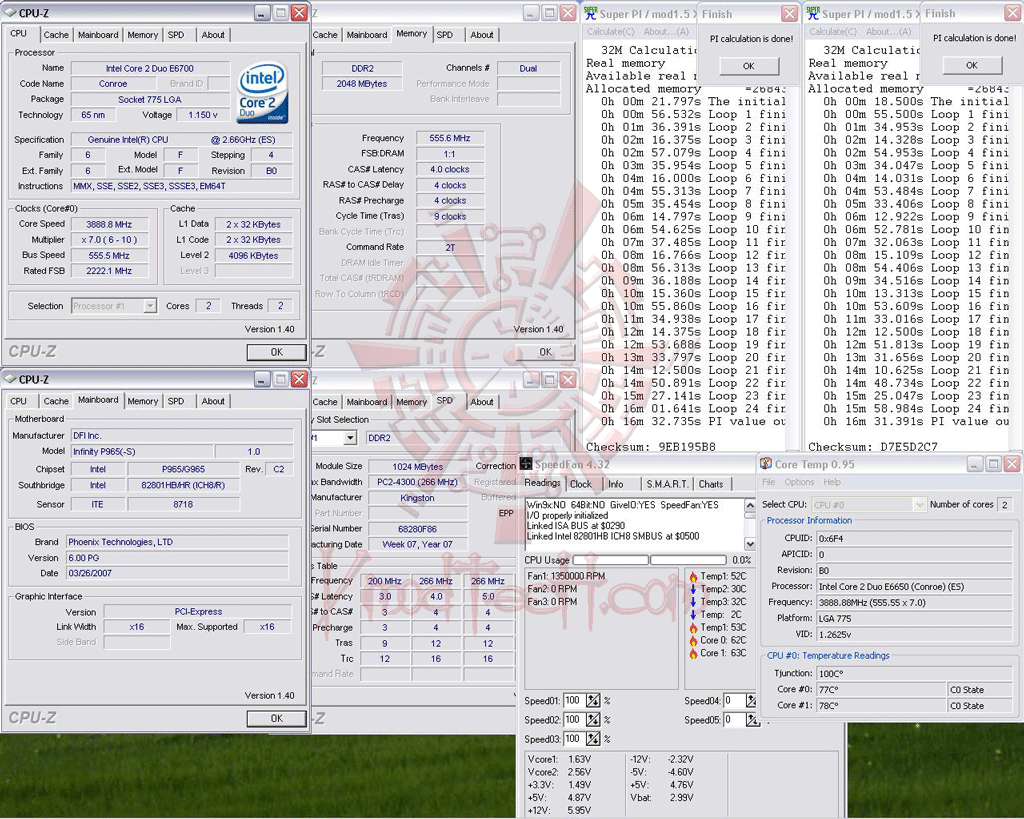Click OK in the left Finish dialog
The height and width of the screenshot is (819, 1024).
tap(748, 66)
